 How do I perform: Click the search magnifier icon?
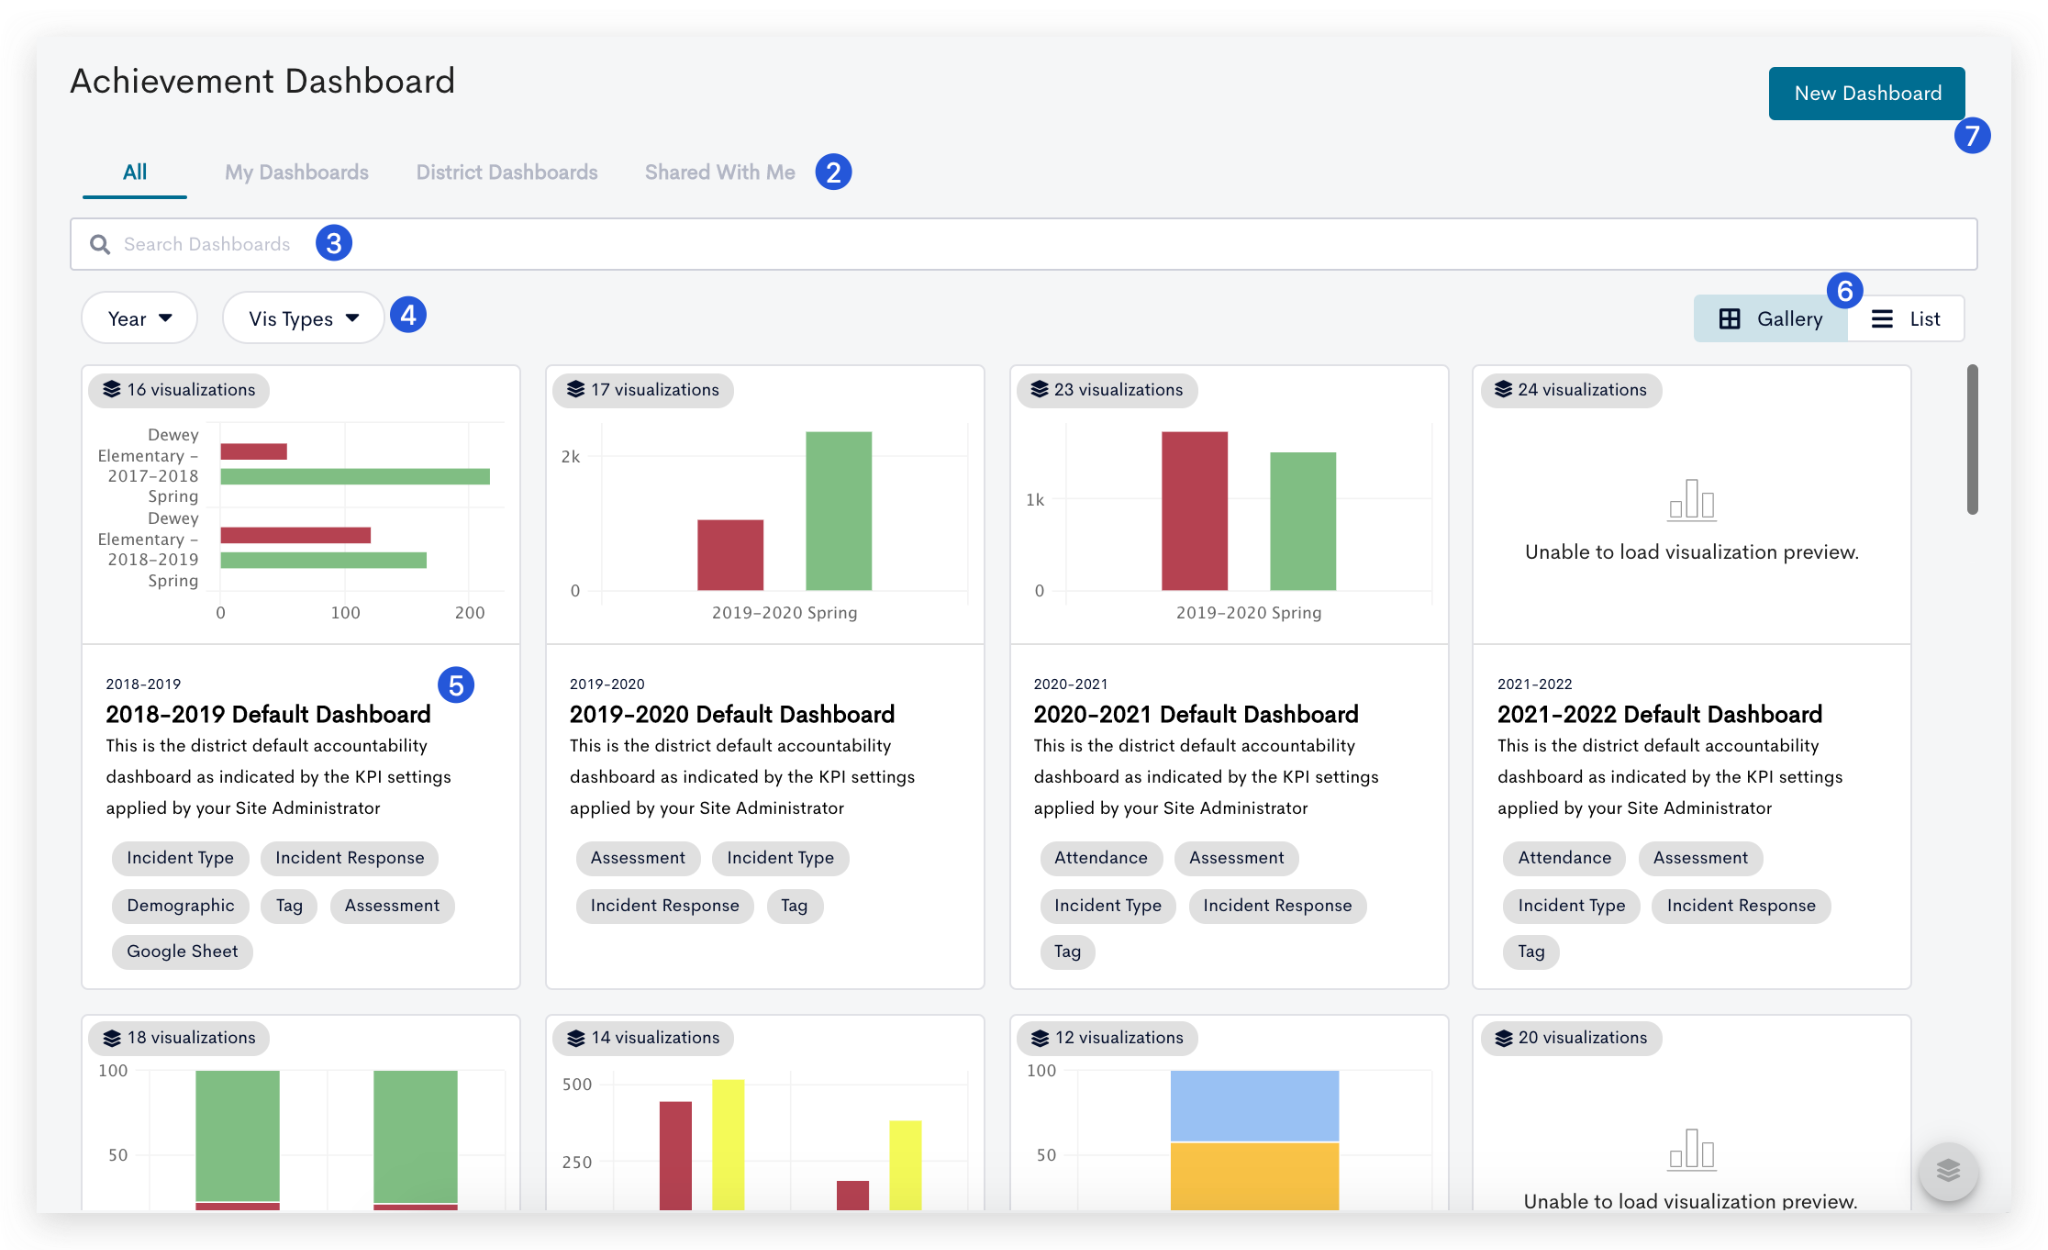[x=100, y=244]
